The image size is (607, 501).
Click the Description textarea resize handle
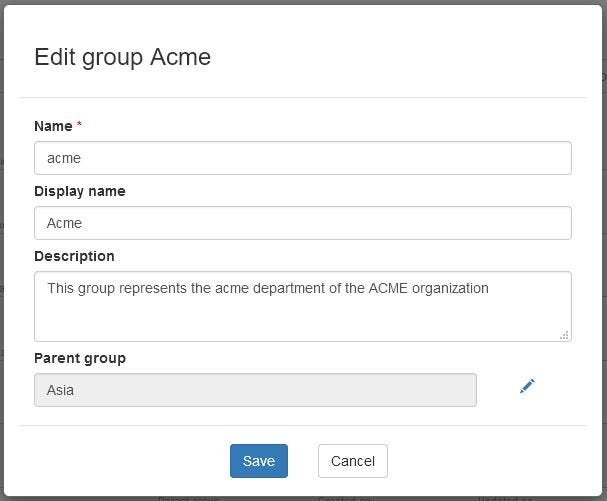tap(564, 335)
